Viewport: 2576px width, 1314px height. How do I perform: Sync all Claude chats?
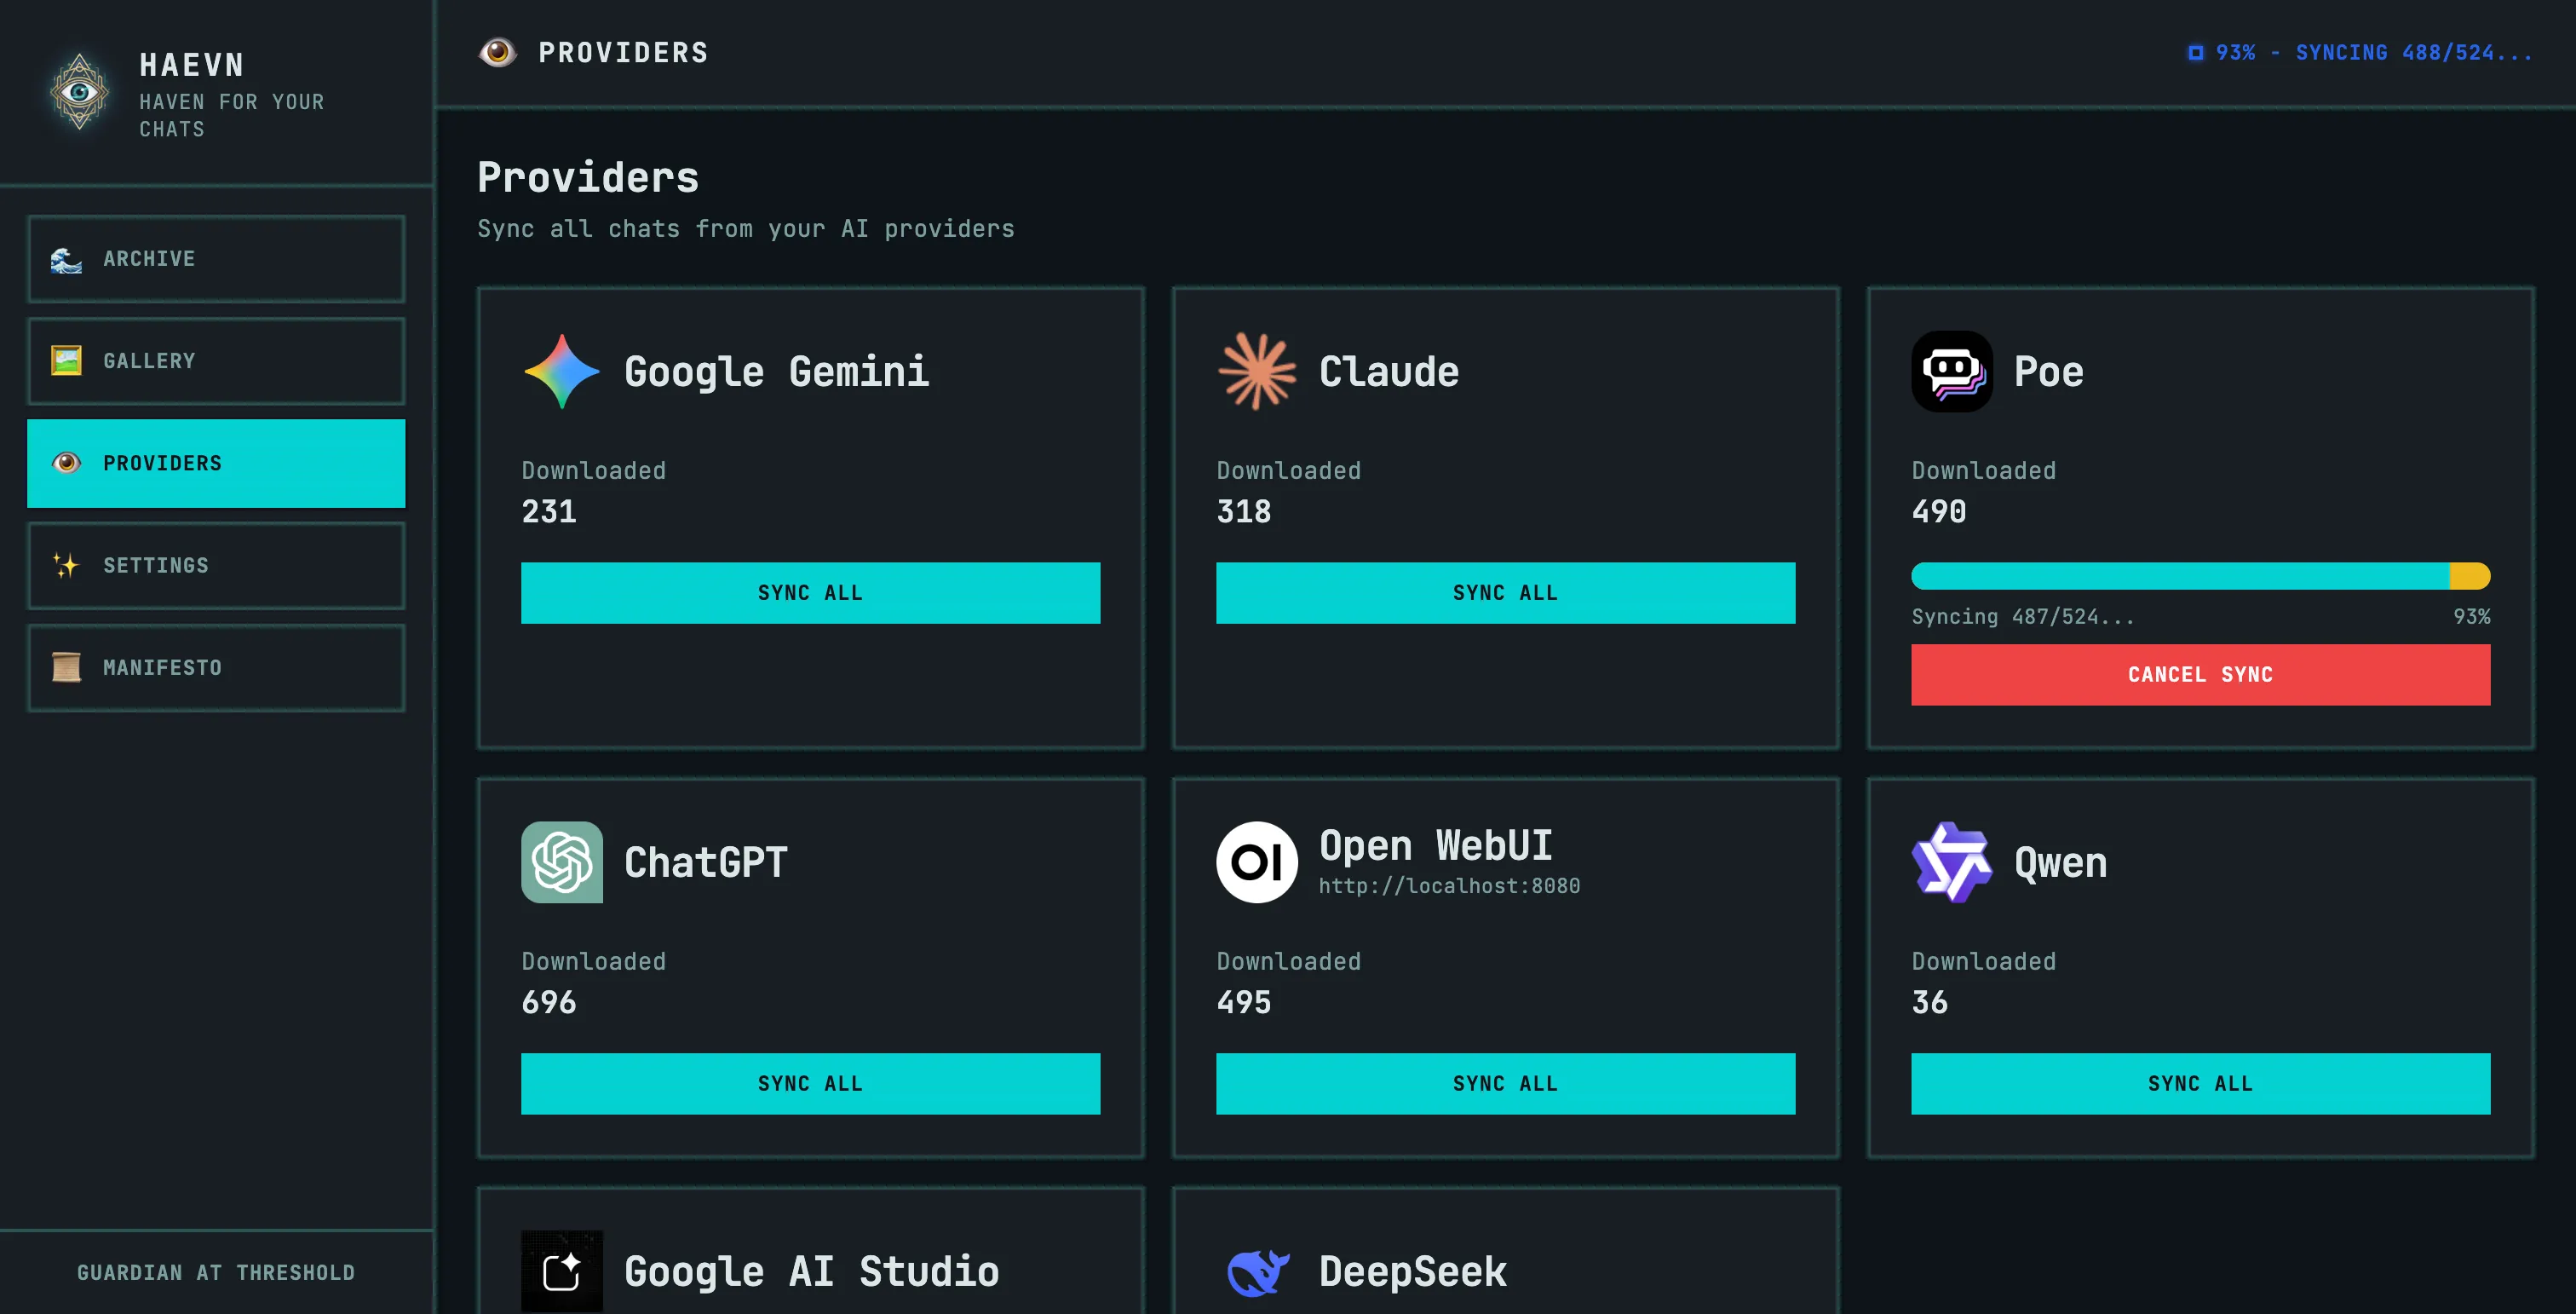point(1505,592)
